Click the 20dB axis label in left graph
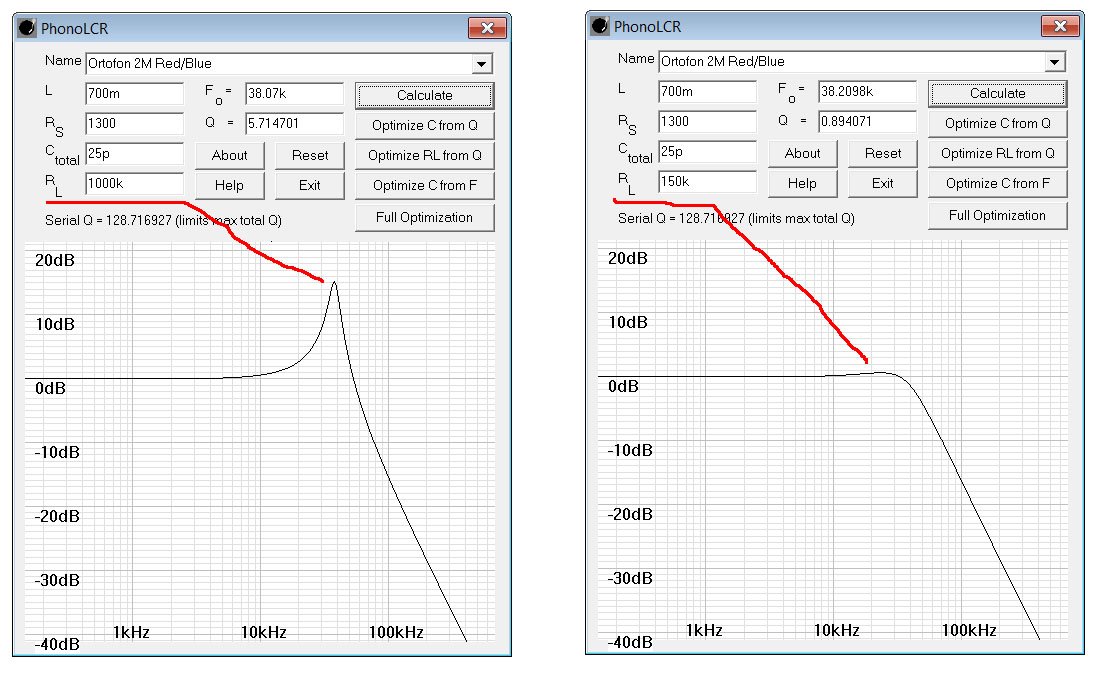Image resolution: width=1100 pixels, height=673 pixels. pos(55,260)
